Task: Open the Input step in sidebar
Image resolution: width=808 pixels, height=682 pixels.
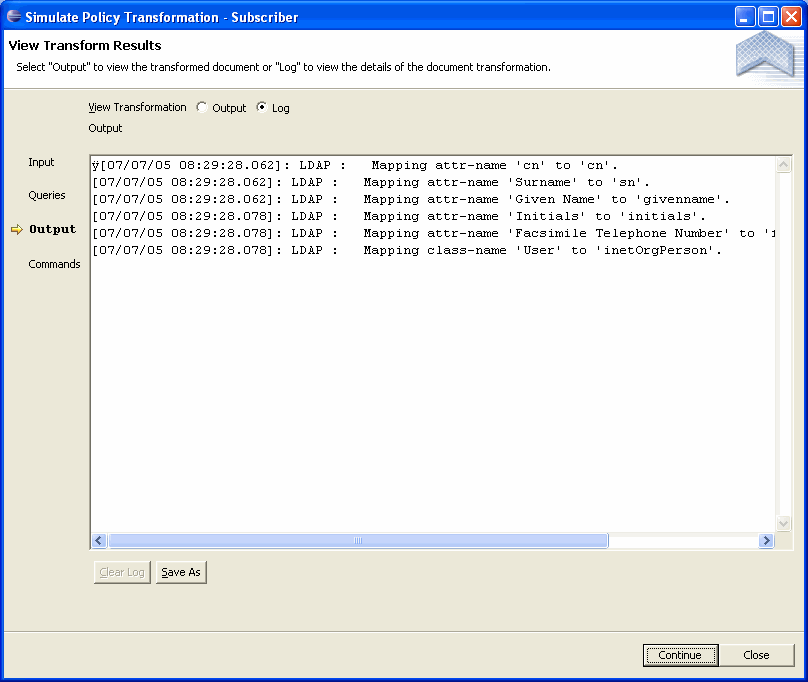Action: coord(41,162)
